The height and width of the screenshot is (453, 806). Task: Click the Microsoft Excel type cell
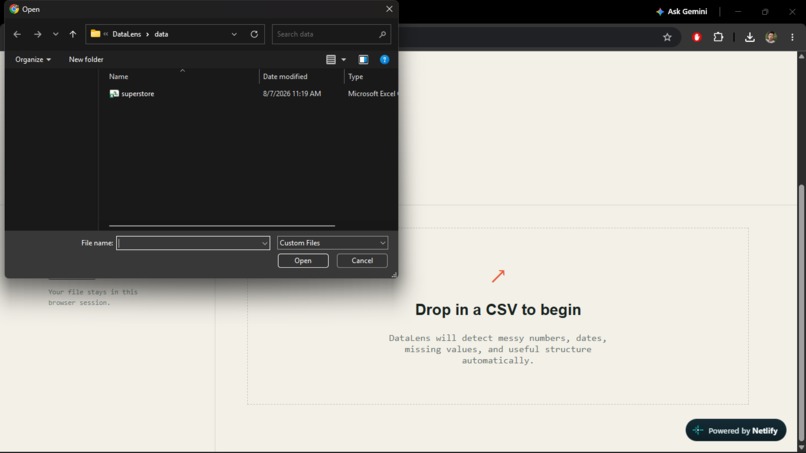point(372,94)
